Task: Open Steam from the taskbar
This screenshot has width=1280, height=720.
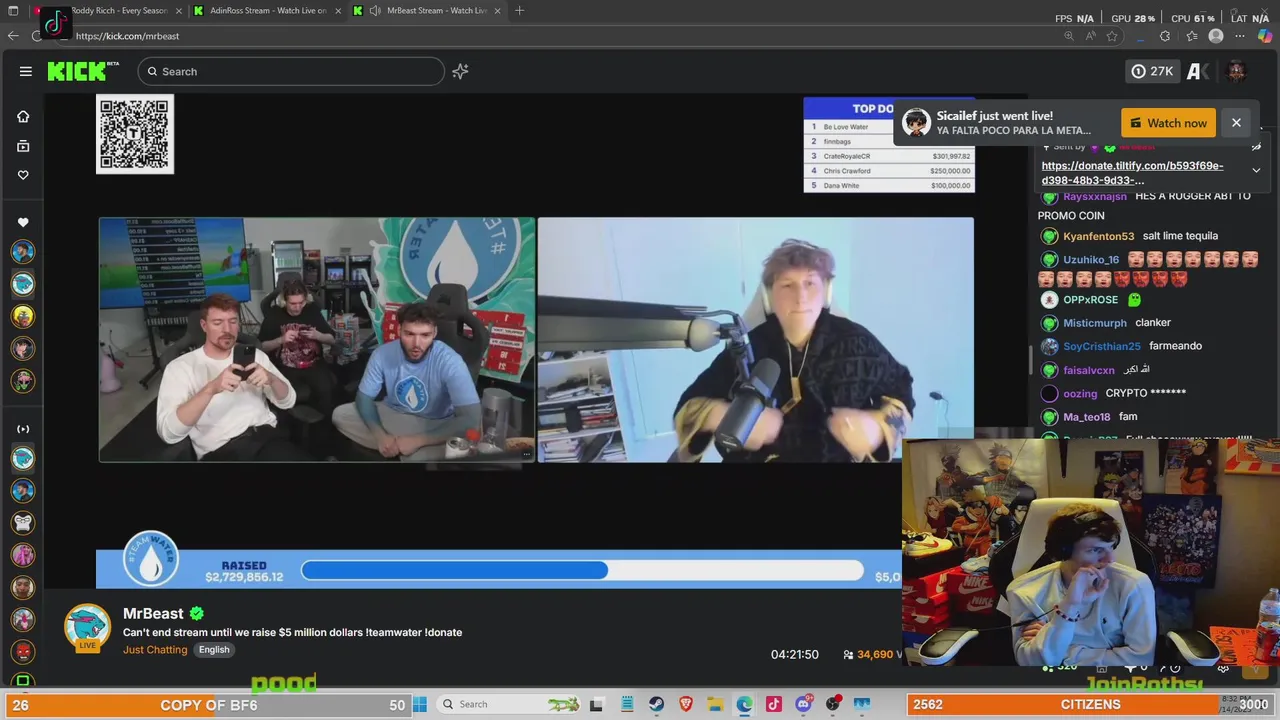Action: (657, 704)
